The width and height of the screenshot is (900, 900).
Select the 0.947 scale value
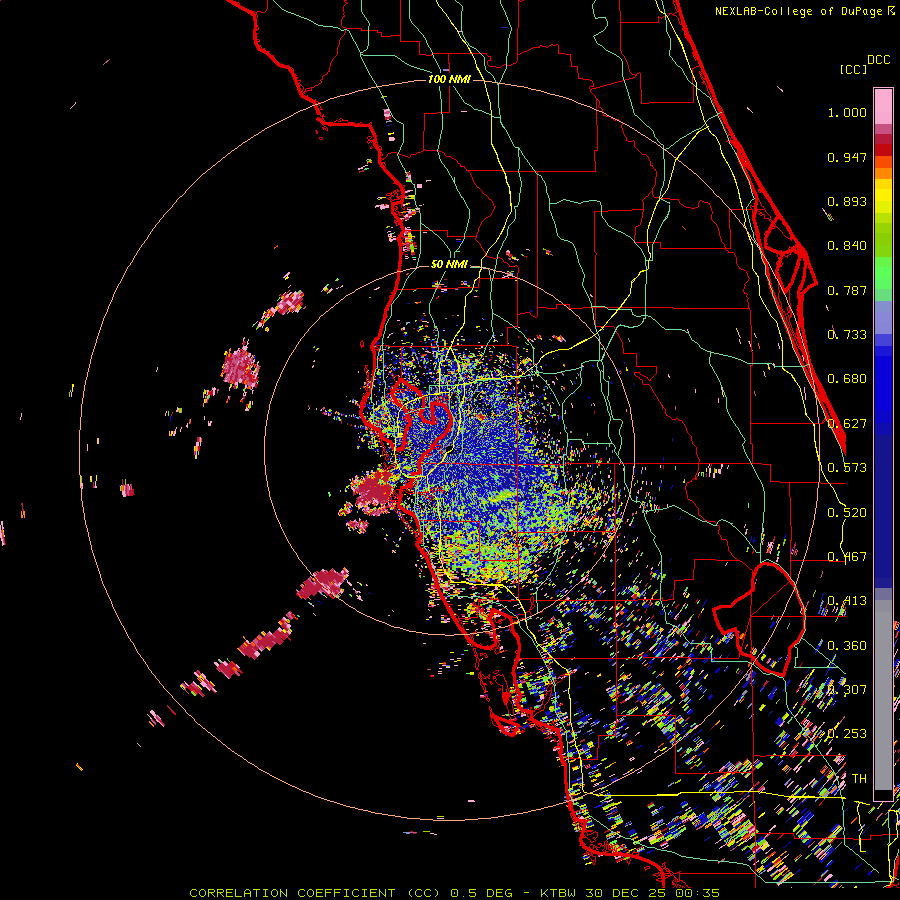pos(847,157)
